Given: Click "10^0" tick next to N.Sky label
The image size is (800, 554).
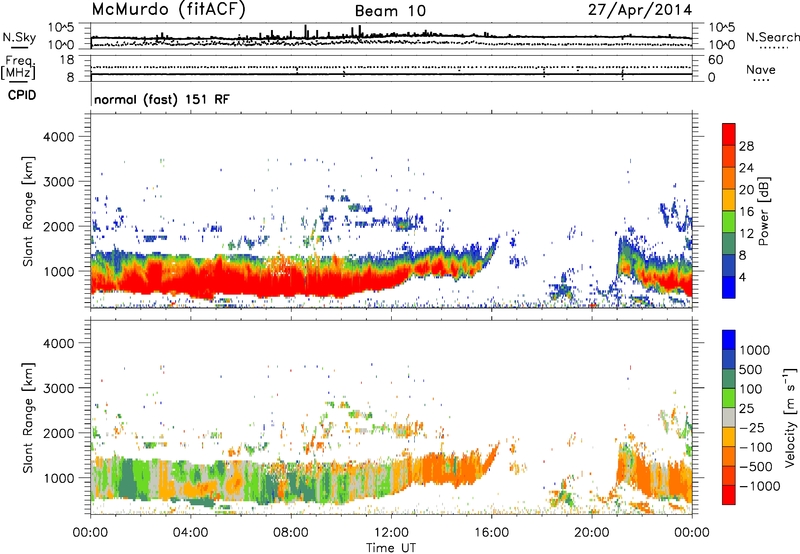Looking at the screenshot, I should pos(61,45).
